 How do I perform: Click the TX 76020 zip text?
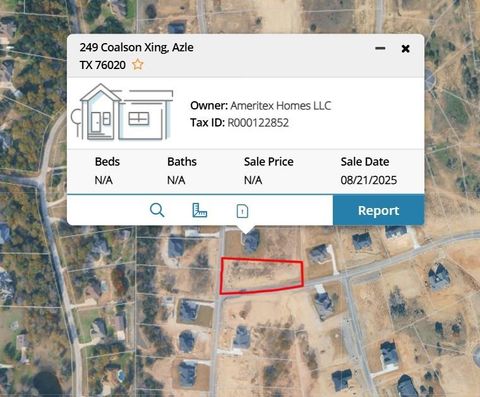103,65
